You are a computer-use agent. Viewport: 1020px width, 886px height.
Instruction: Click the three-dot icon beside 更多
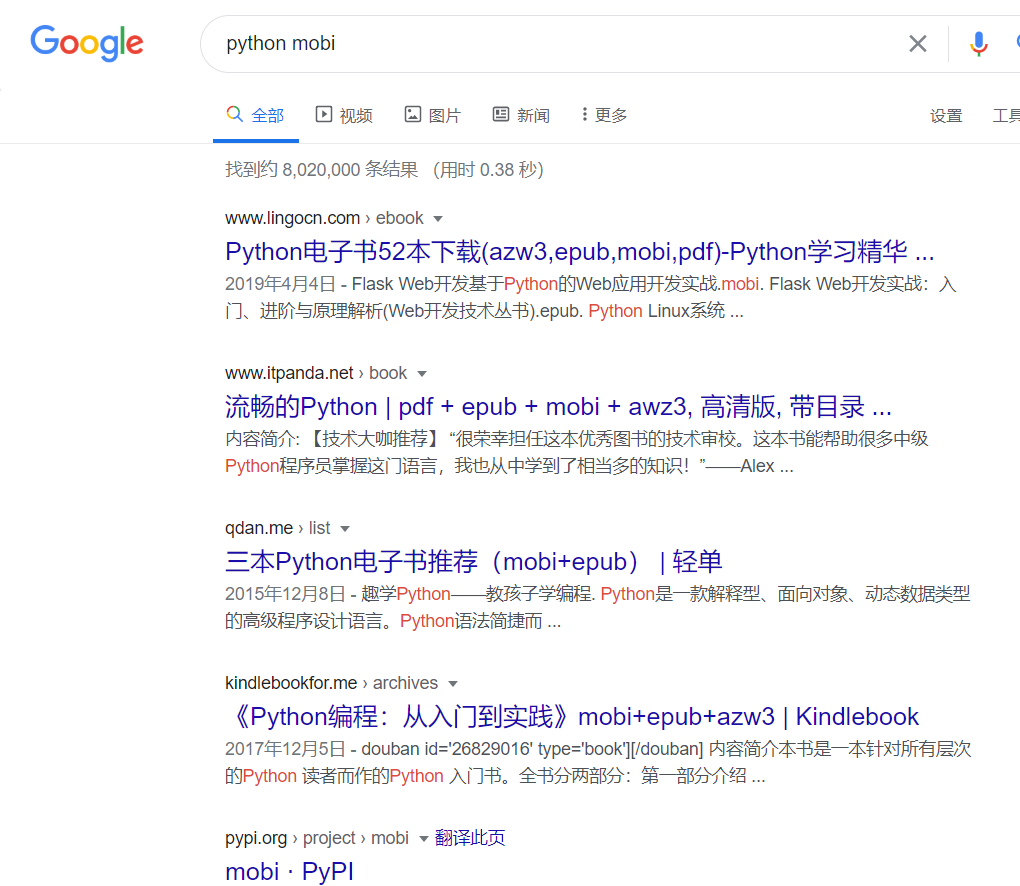click(584, 114)
